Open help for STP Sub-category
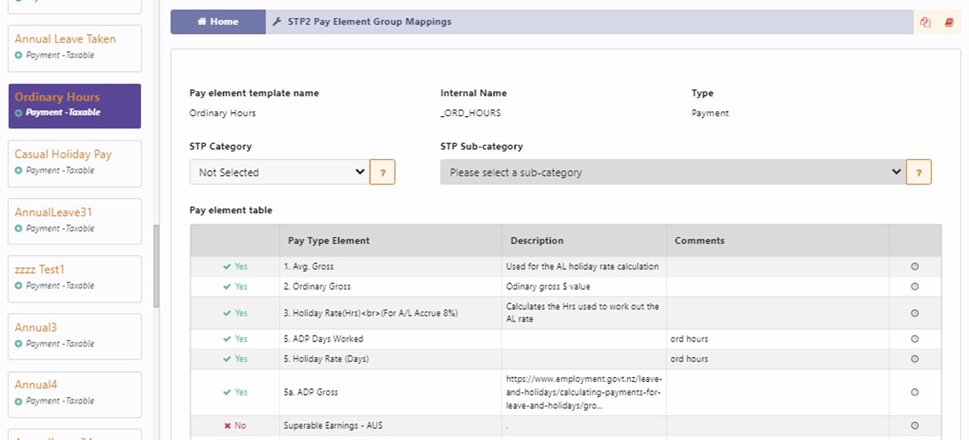 coord(919,172)
